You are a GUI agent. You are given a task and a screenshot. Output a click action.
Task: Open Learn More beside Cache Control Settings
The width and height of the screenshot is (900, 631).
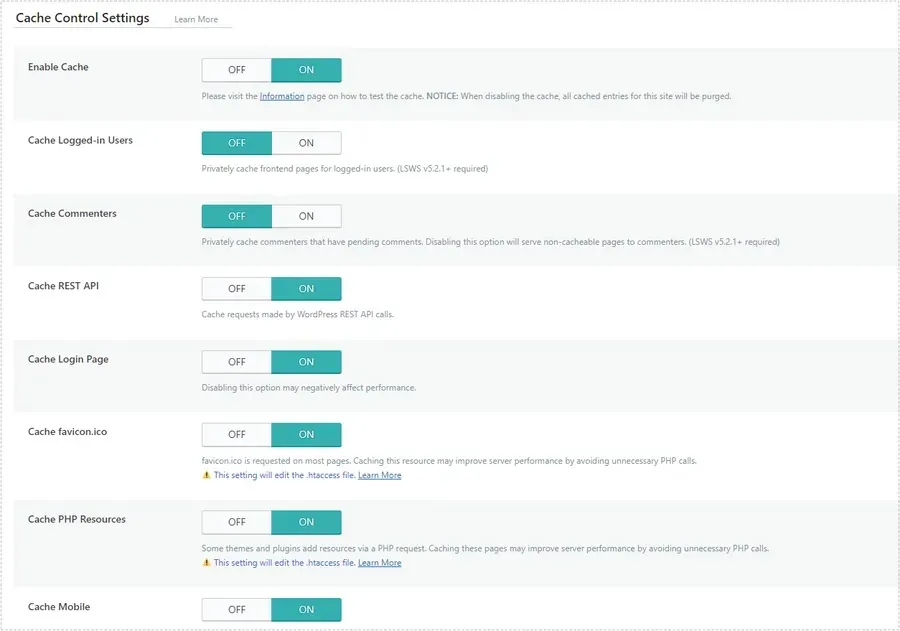coord(196,20)
